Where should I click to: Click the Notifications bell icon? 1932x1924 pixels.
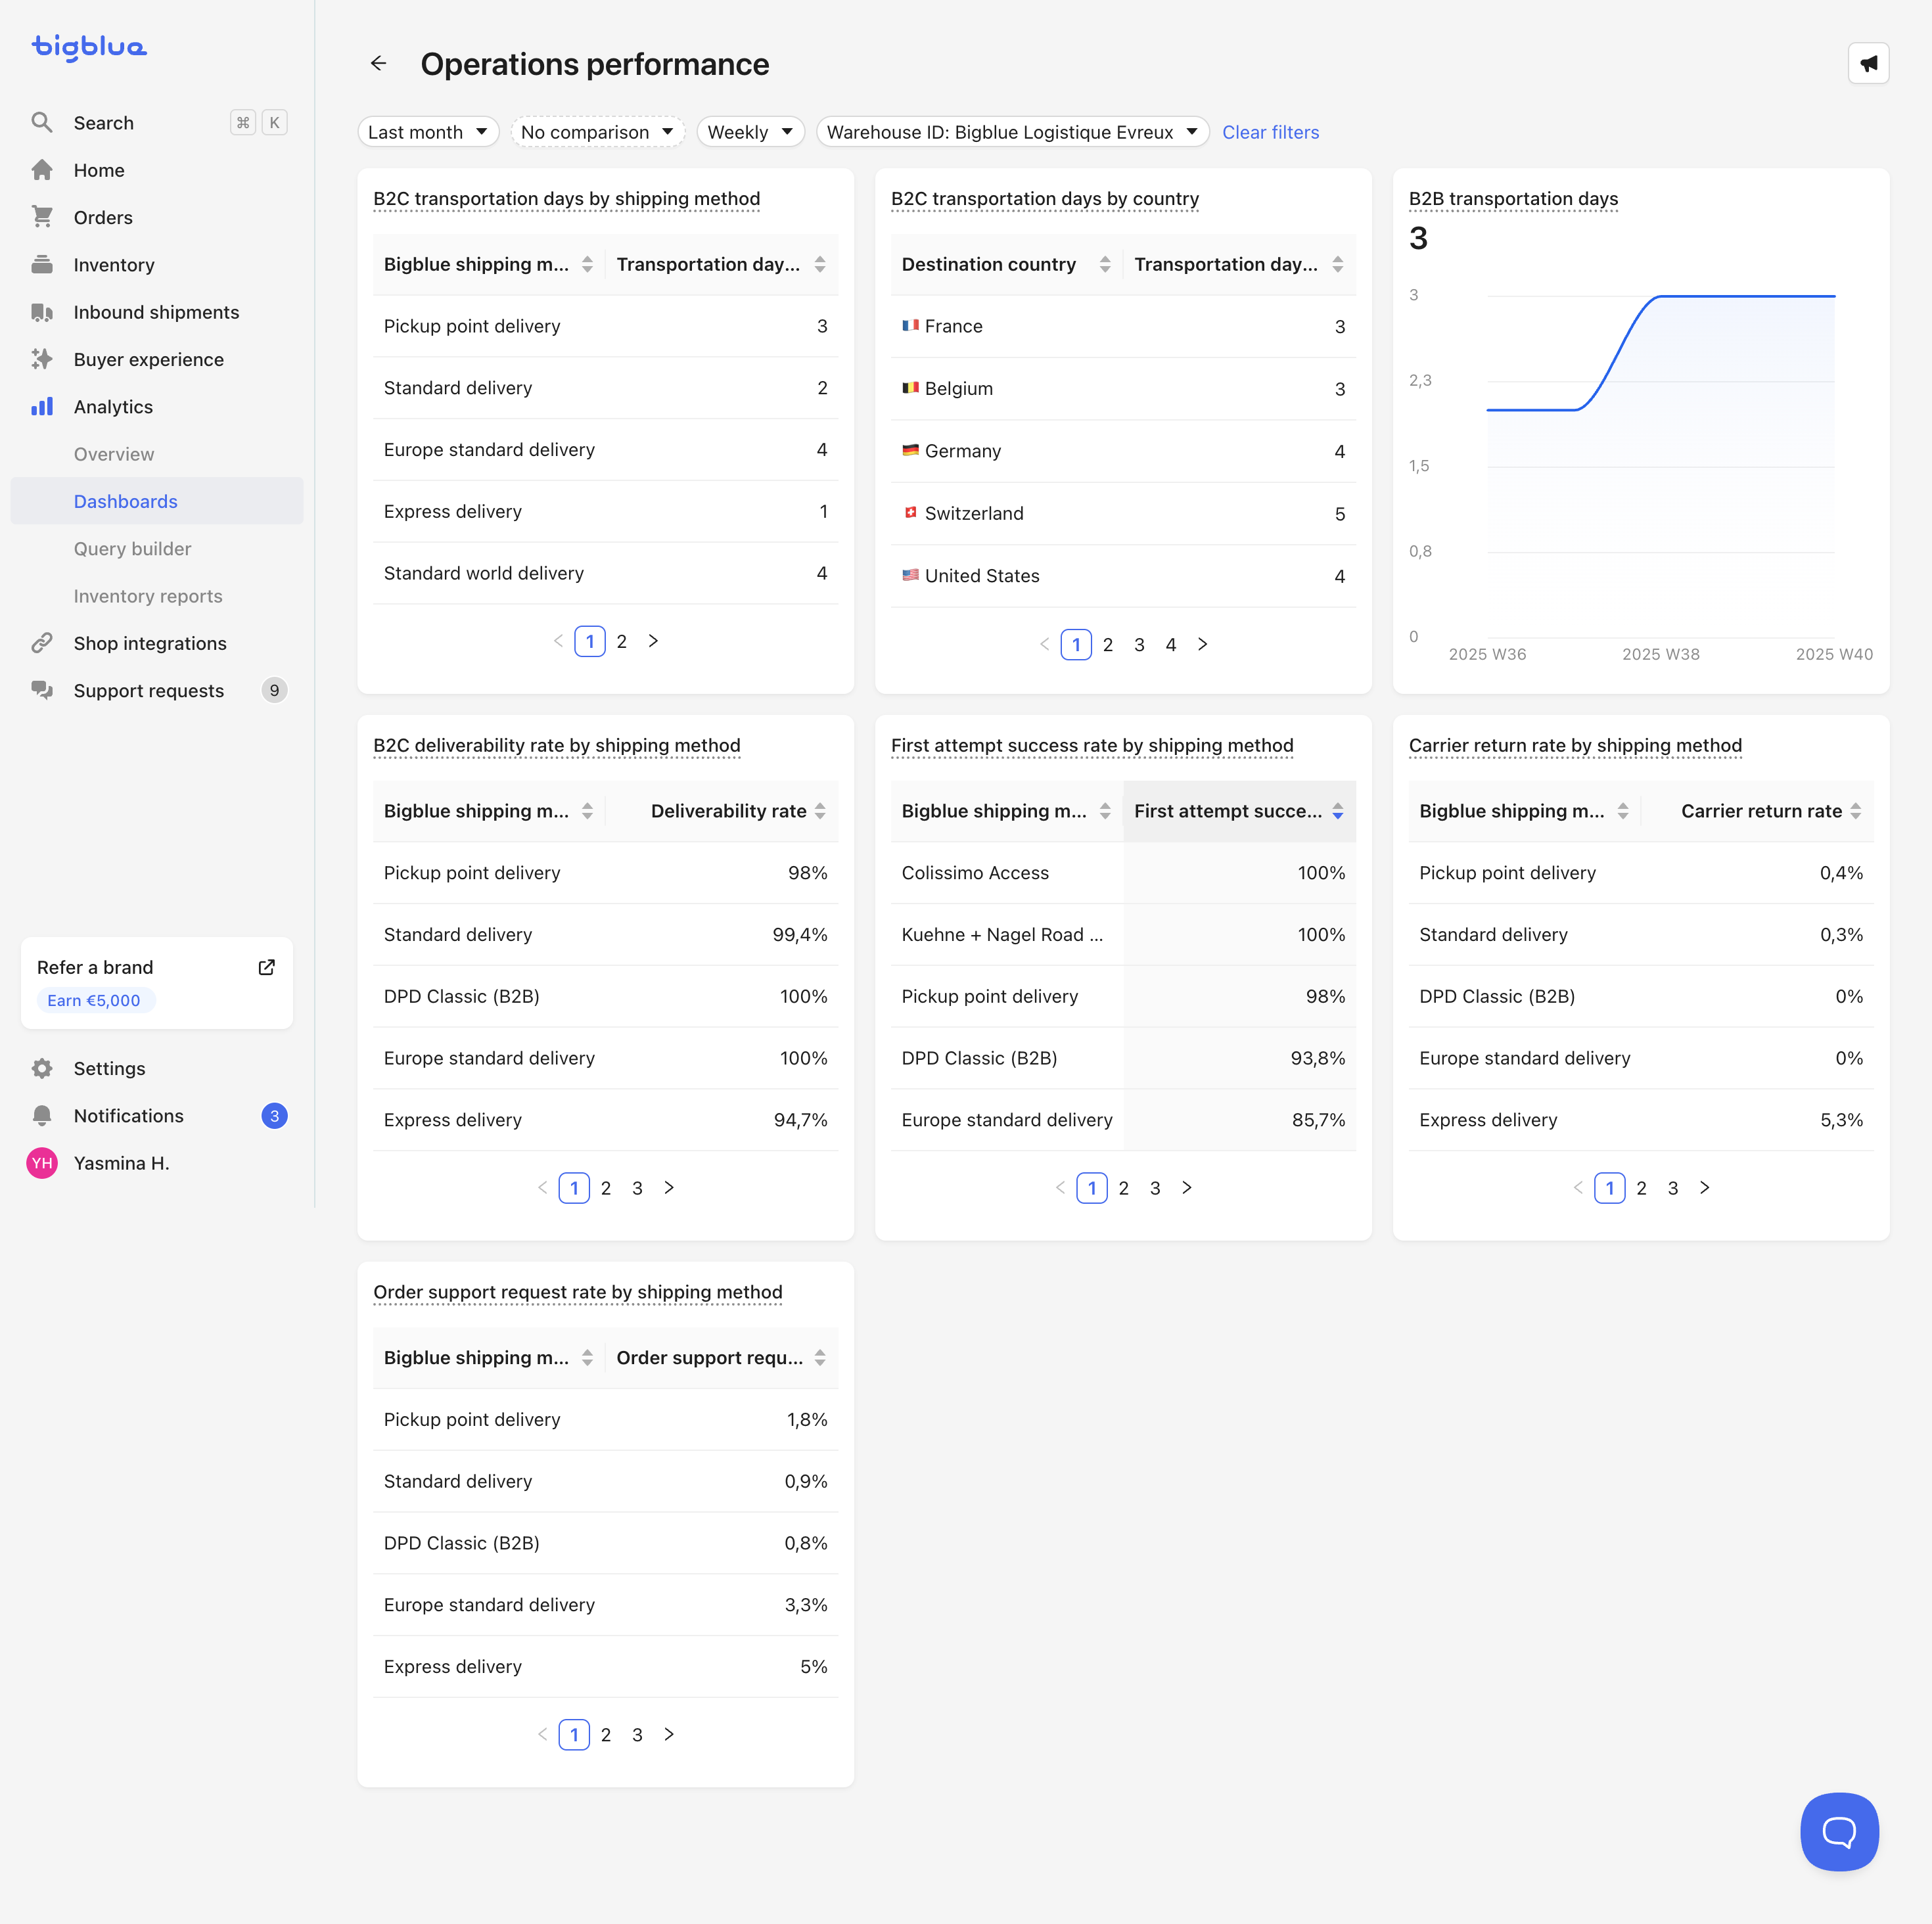42,1115
